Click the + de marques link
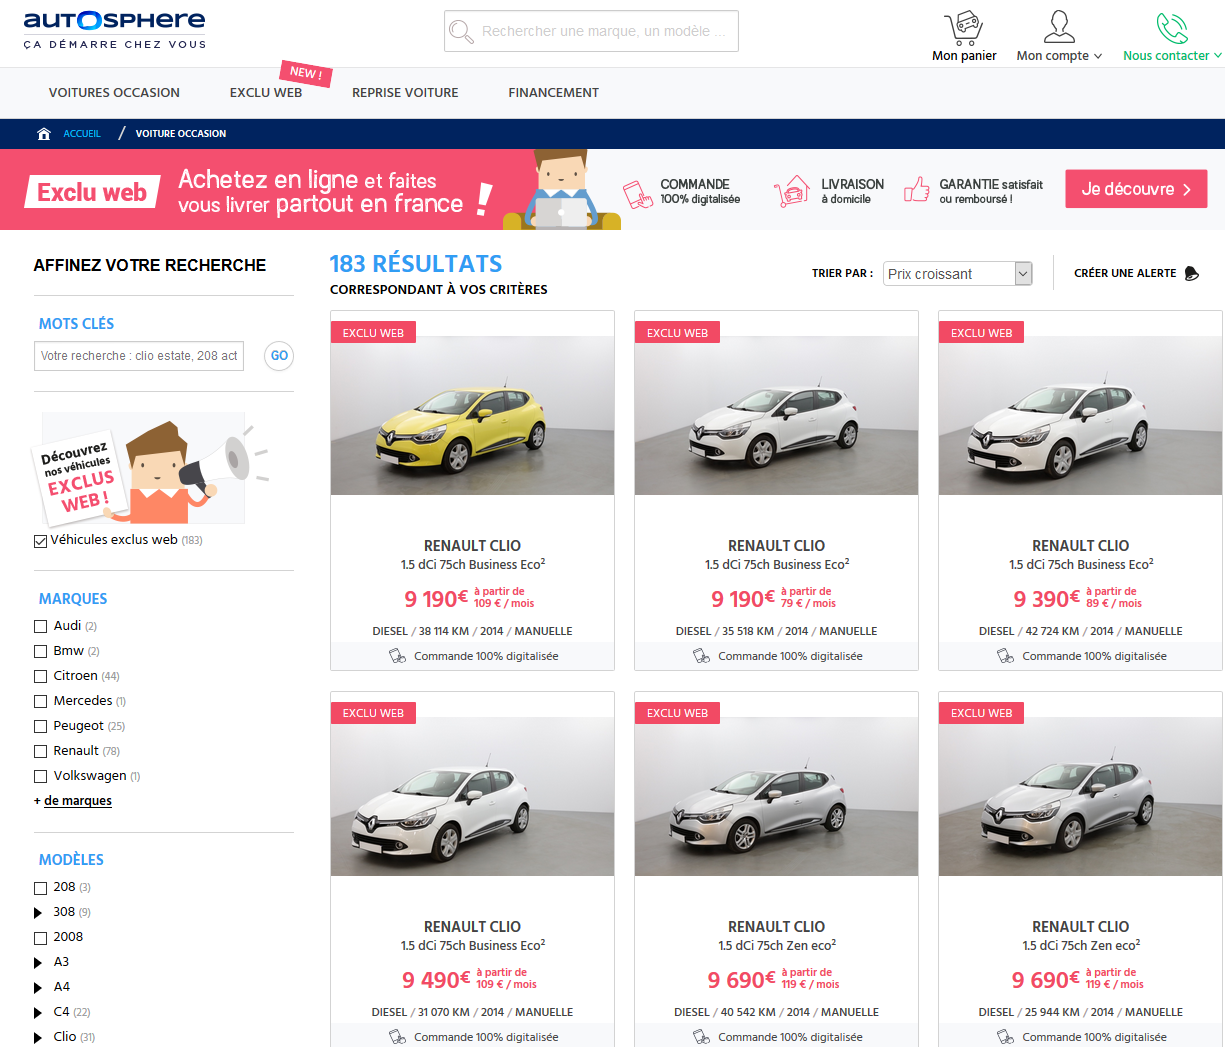This screenshot has width=1225, height=1047. point(72,800)
